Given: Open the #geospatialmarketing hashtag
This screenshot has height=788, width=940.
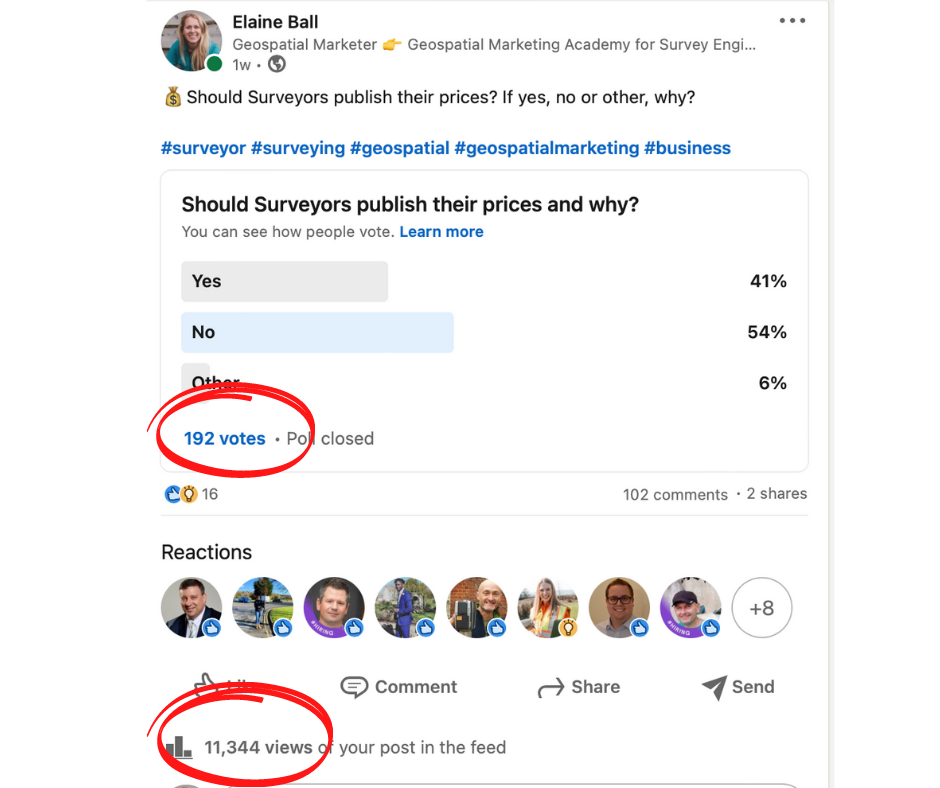Looking at the screenshot, I should [x=547, y=148].
